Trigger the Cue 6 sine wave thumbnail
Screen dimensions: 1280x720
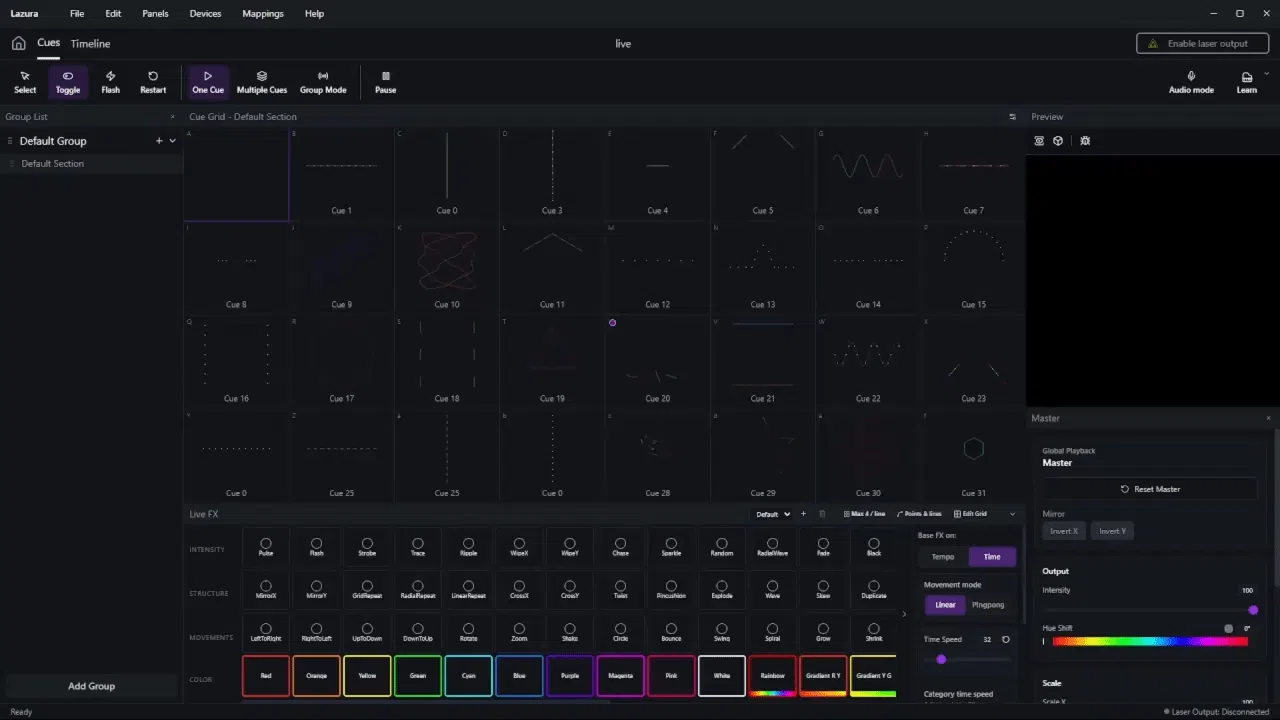[867, 174]
